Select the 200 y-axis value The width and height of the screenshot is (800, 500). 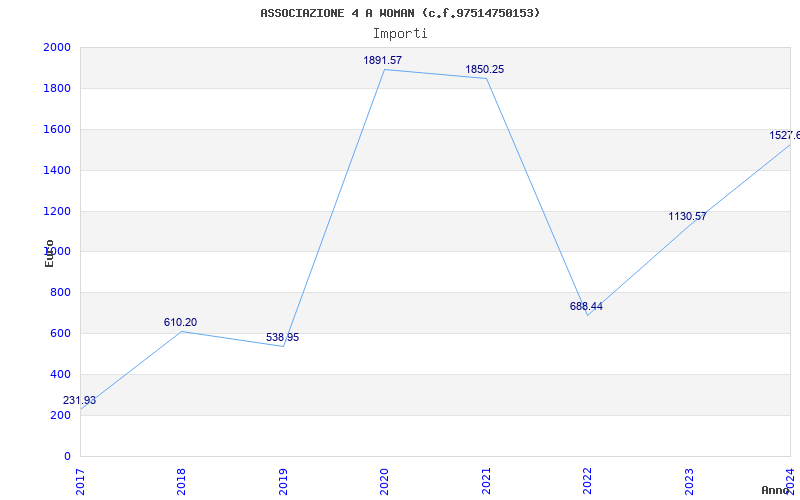coord(60,415)
